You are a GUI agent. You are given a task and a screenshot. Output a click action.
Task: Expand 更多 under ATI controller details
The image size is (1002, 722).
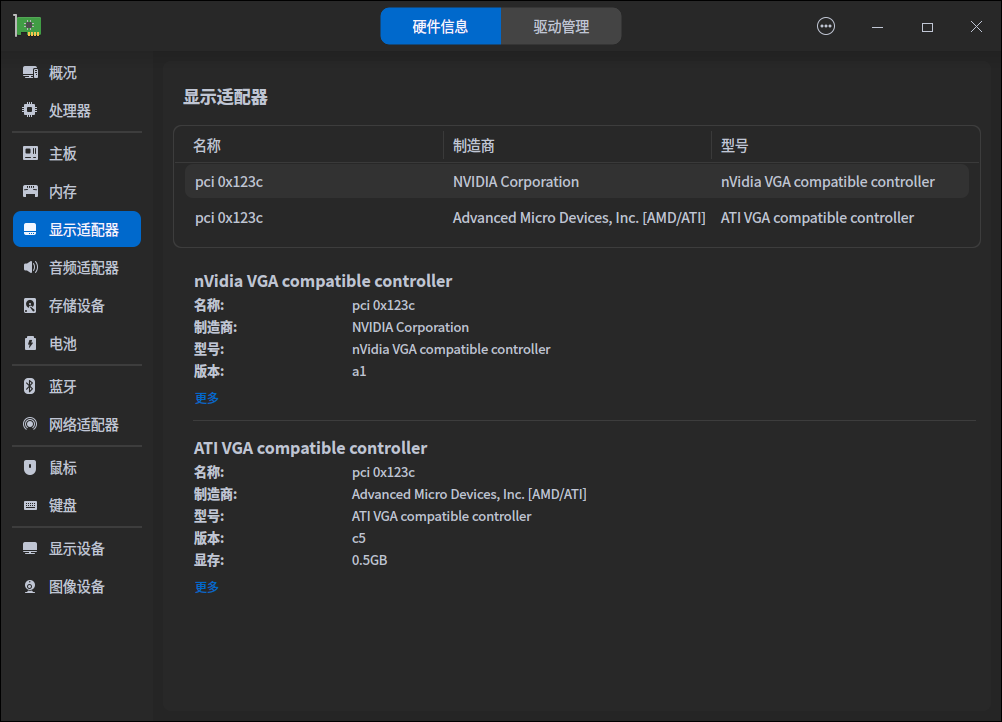[x=206, y=587]
